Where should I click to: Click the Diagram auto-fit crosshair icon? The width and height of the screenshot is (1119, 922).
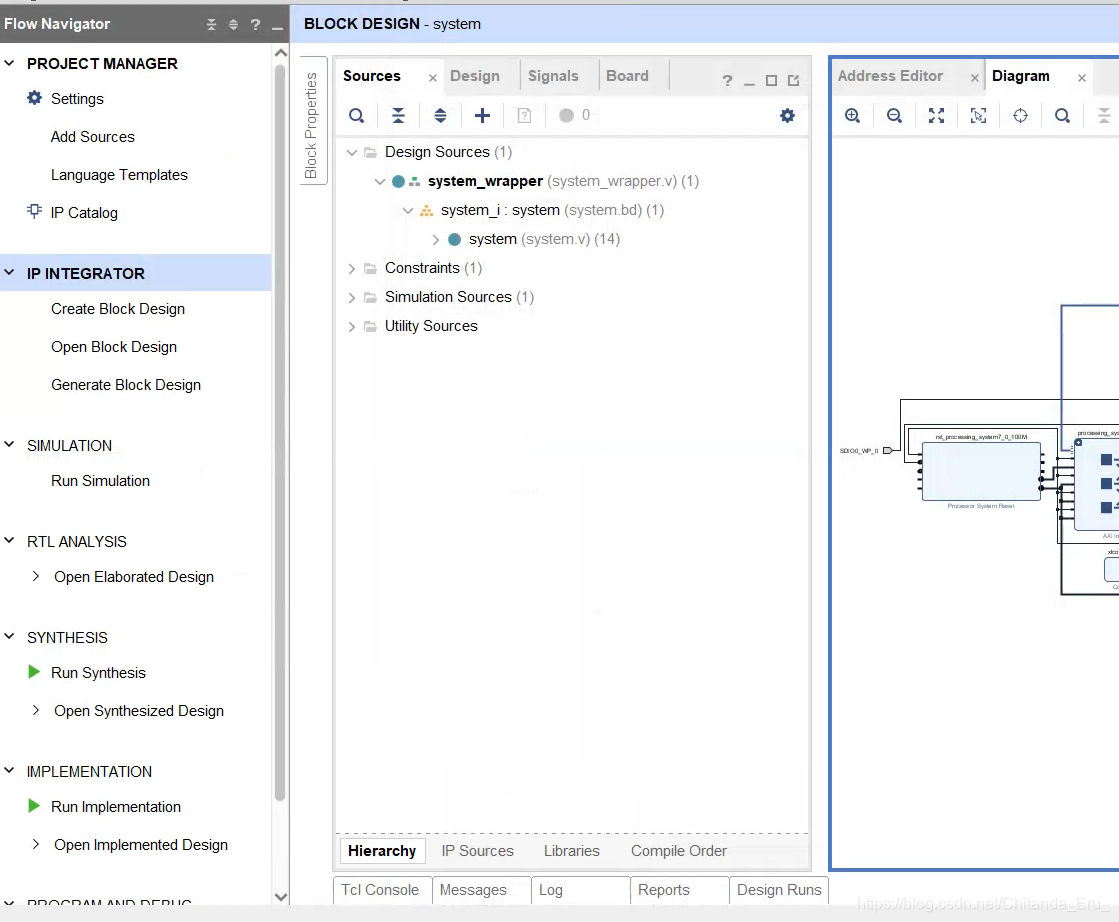tap(1021, 116)
